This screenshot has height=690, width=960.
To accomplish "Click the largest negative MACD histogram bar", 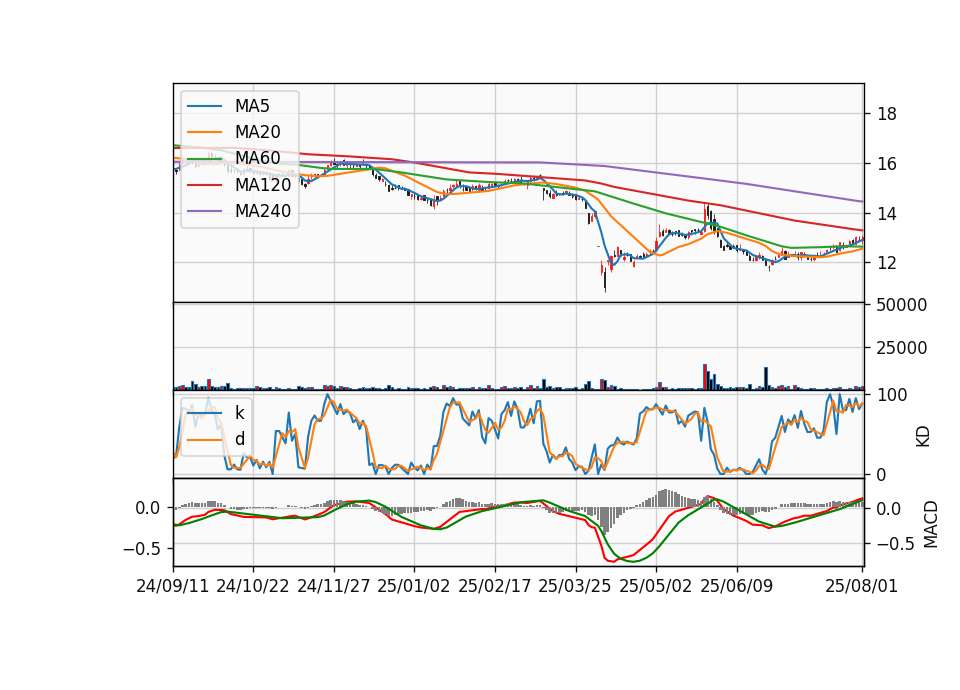I will (606, 520).
